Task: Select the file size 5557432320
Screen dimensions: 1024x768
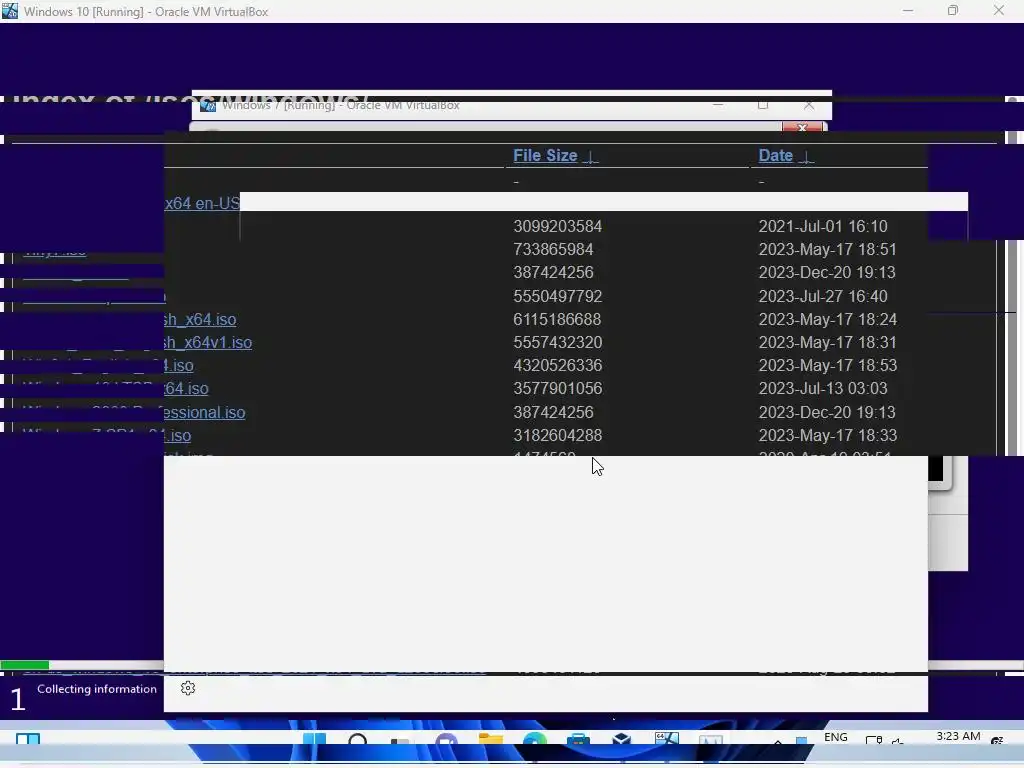Action: click(558, 343)
